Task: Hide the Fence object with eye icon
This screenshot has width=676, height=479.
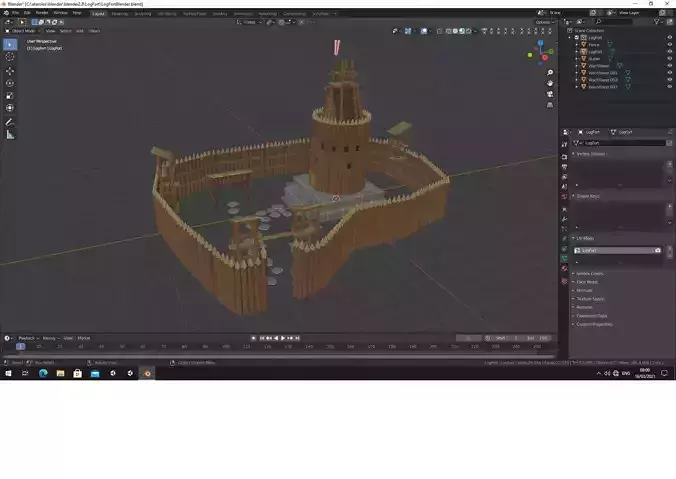Action: [x=670, y=44]
